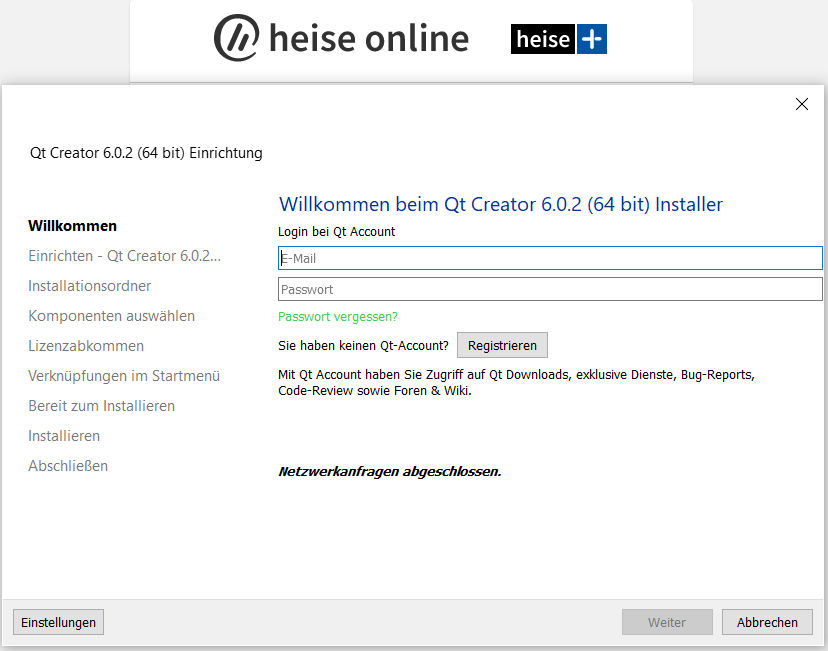Click the heise online logo
The height and width of the screenshot is (651, 828).
341,38
